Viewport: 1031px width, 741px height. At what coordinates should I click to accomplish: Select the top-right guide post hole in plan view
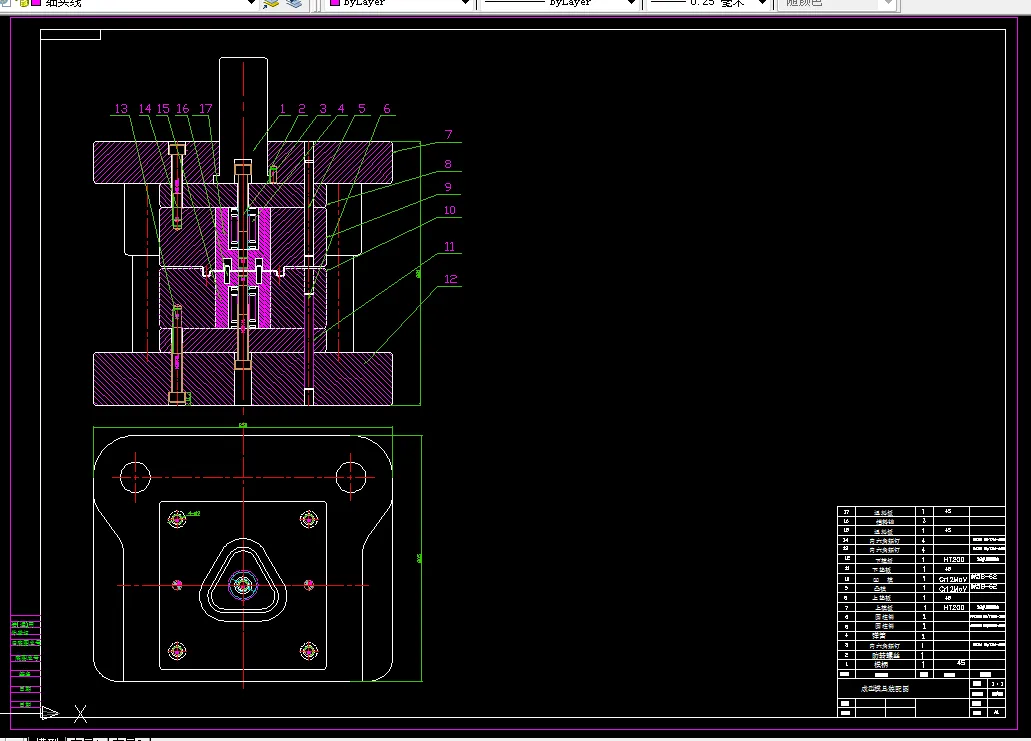(351, 477)
